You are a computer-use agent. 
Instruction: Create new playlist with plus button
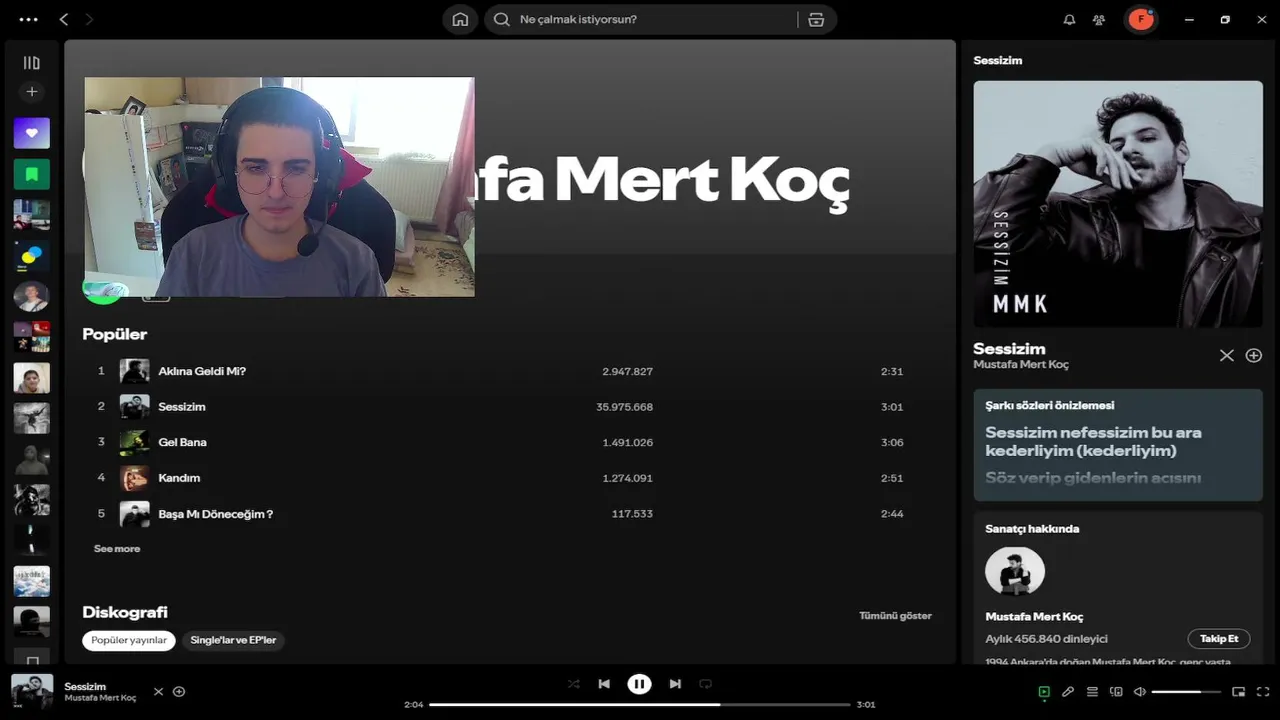tap(31, 92)
